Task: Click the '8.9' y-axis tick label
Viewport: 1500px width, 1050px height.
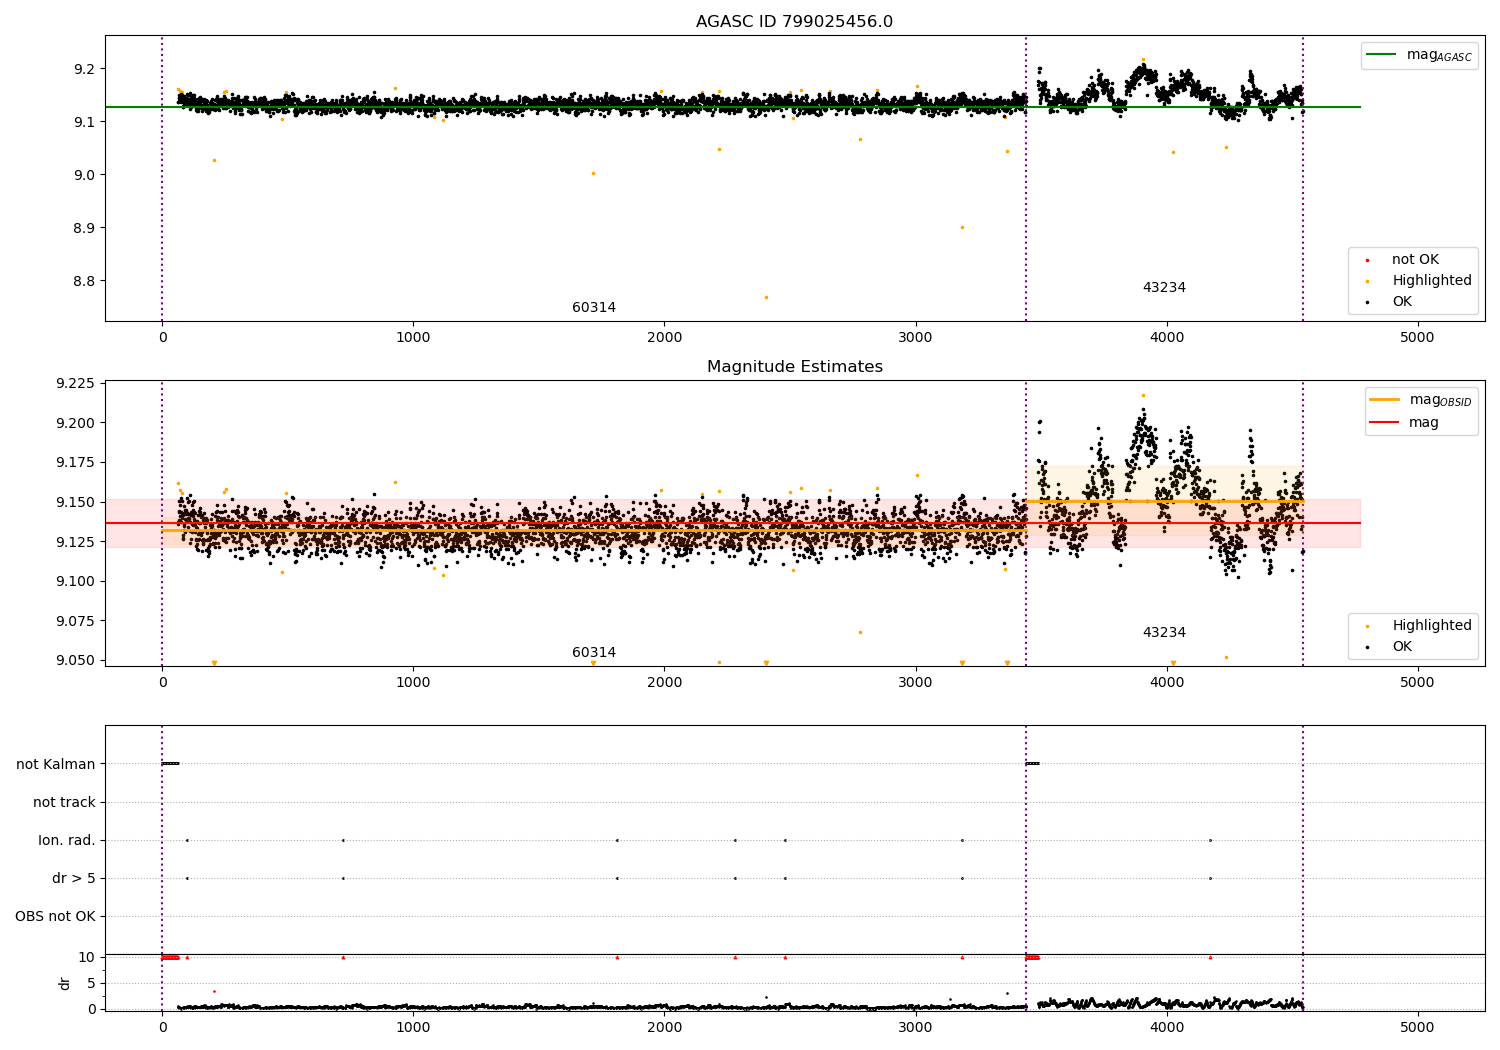Action: 84,228
